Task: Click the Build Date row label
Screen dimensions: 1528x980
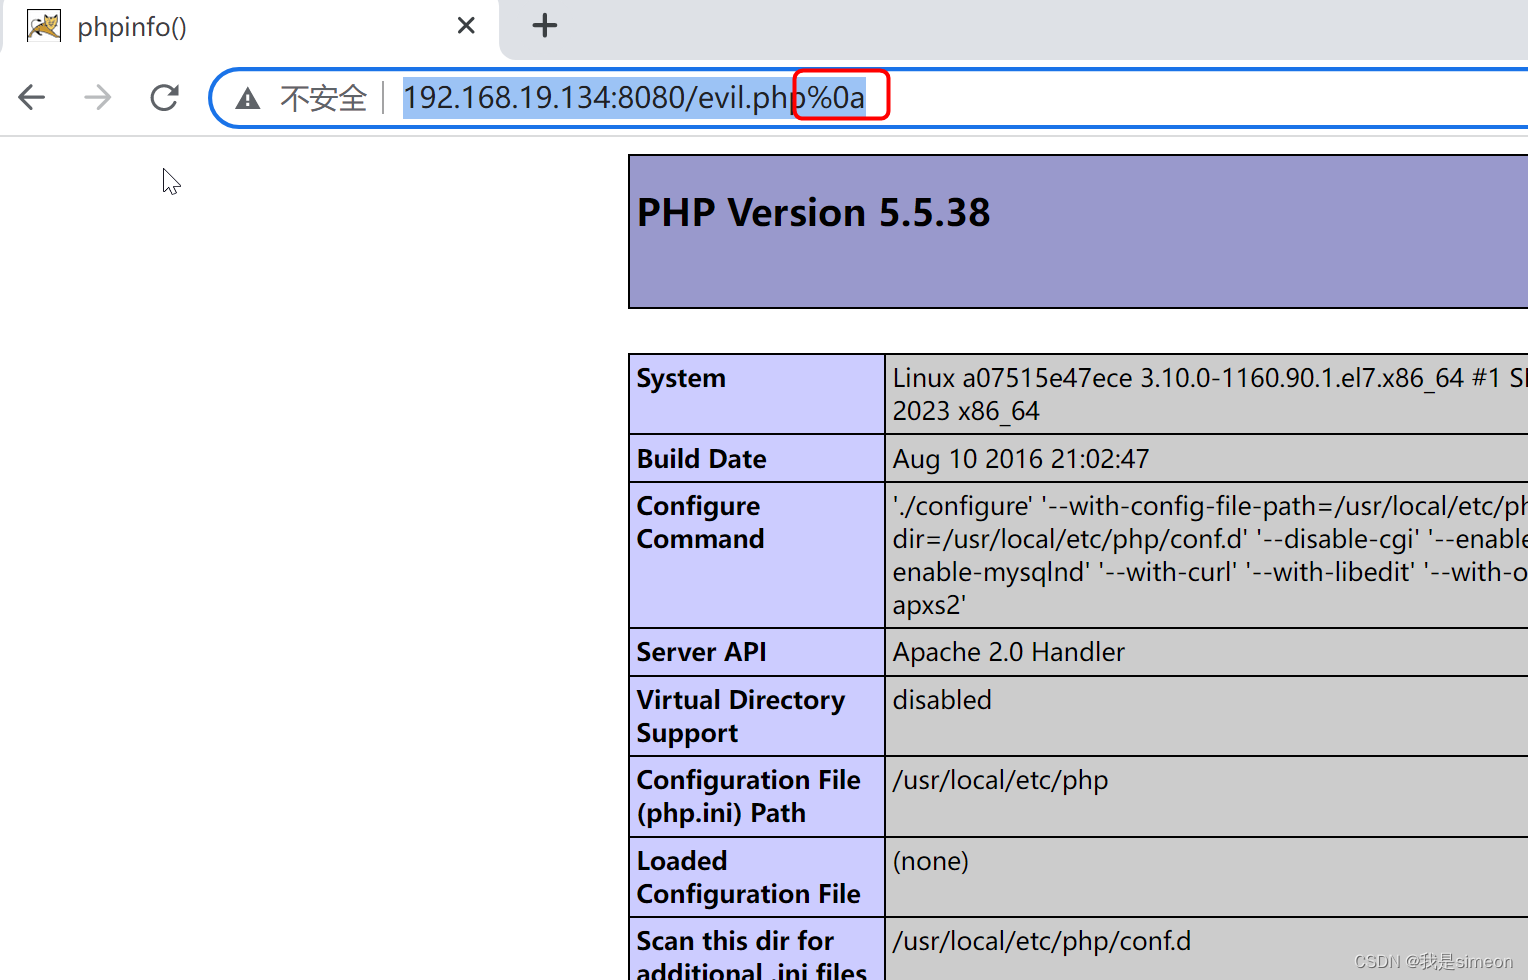Action: point(701,459)
